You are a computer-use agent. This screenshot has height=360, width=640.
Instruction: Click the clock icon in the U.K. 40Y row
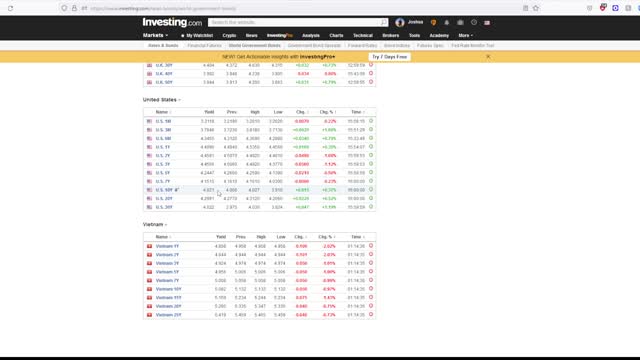[x=371, y=73]
